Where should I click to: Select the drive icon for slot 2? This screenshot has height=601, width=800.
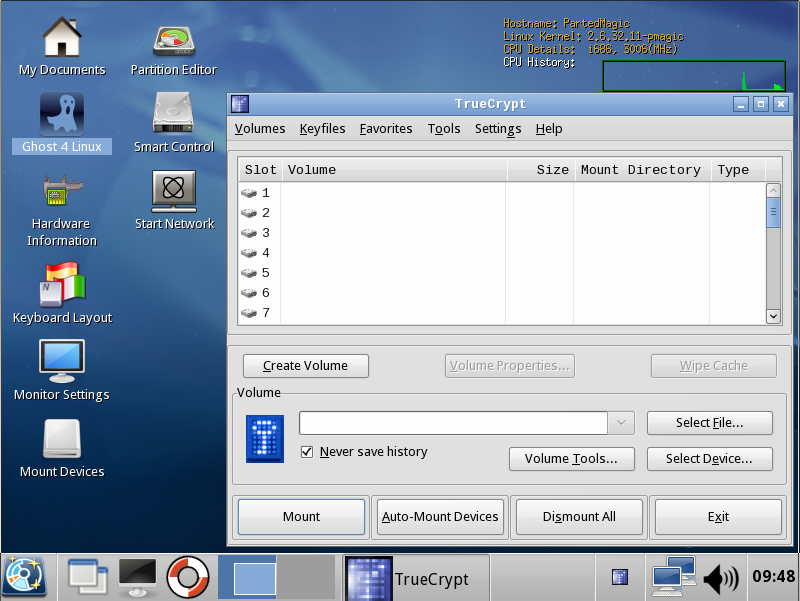pyautogui.click(x=249, y=213)
